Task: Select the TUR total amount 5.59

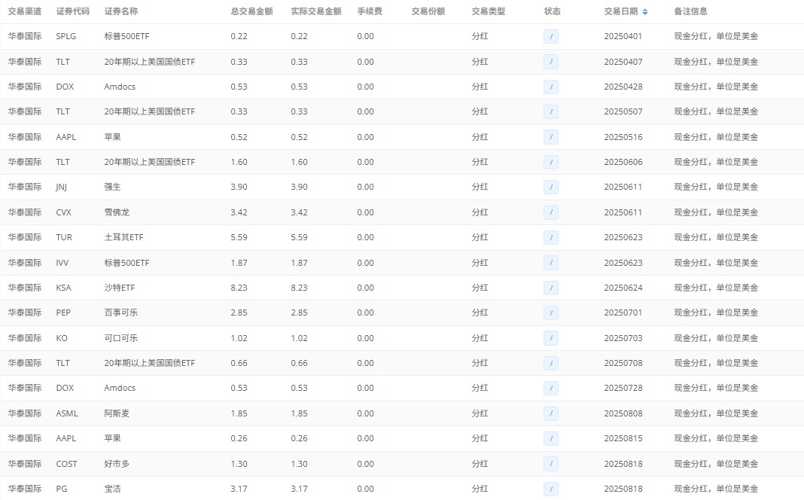Action: tap(239, 237)
